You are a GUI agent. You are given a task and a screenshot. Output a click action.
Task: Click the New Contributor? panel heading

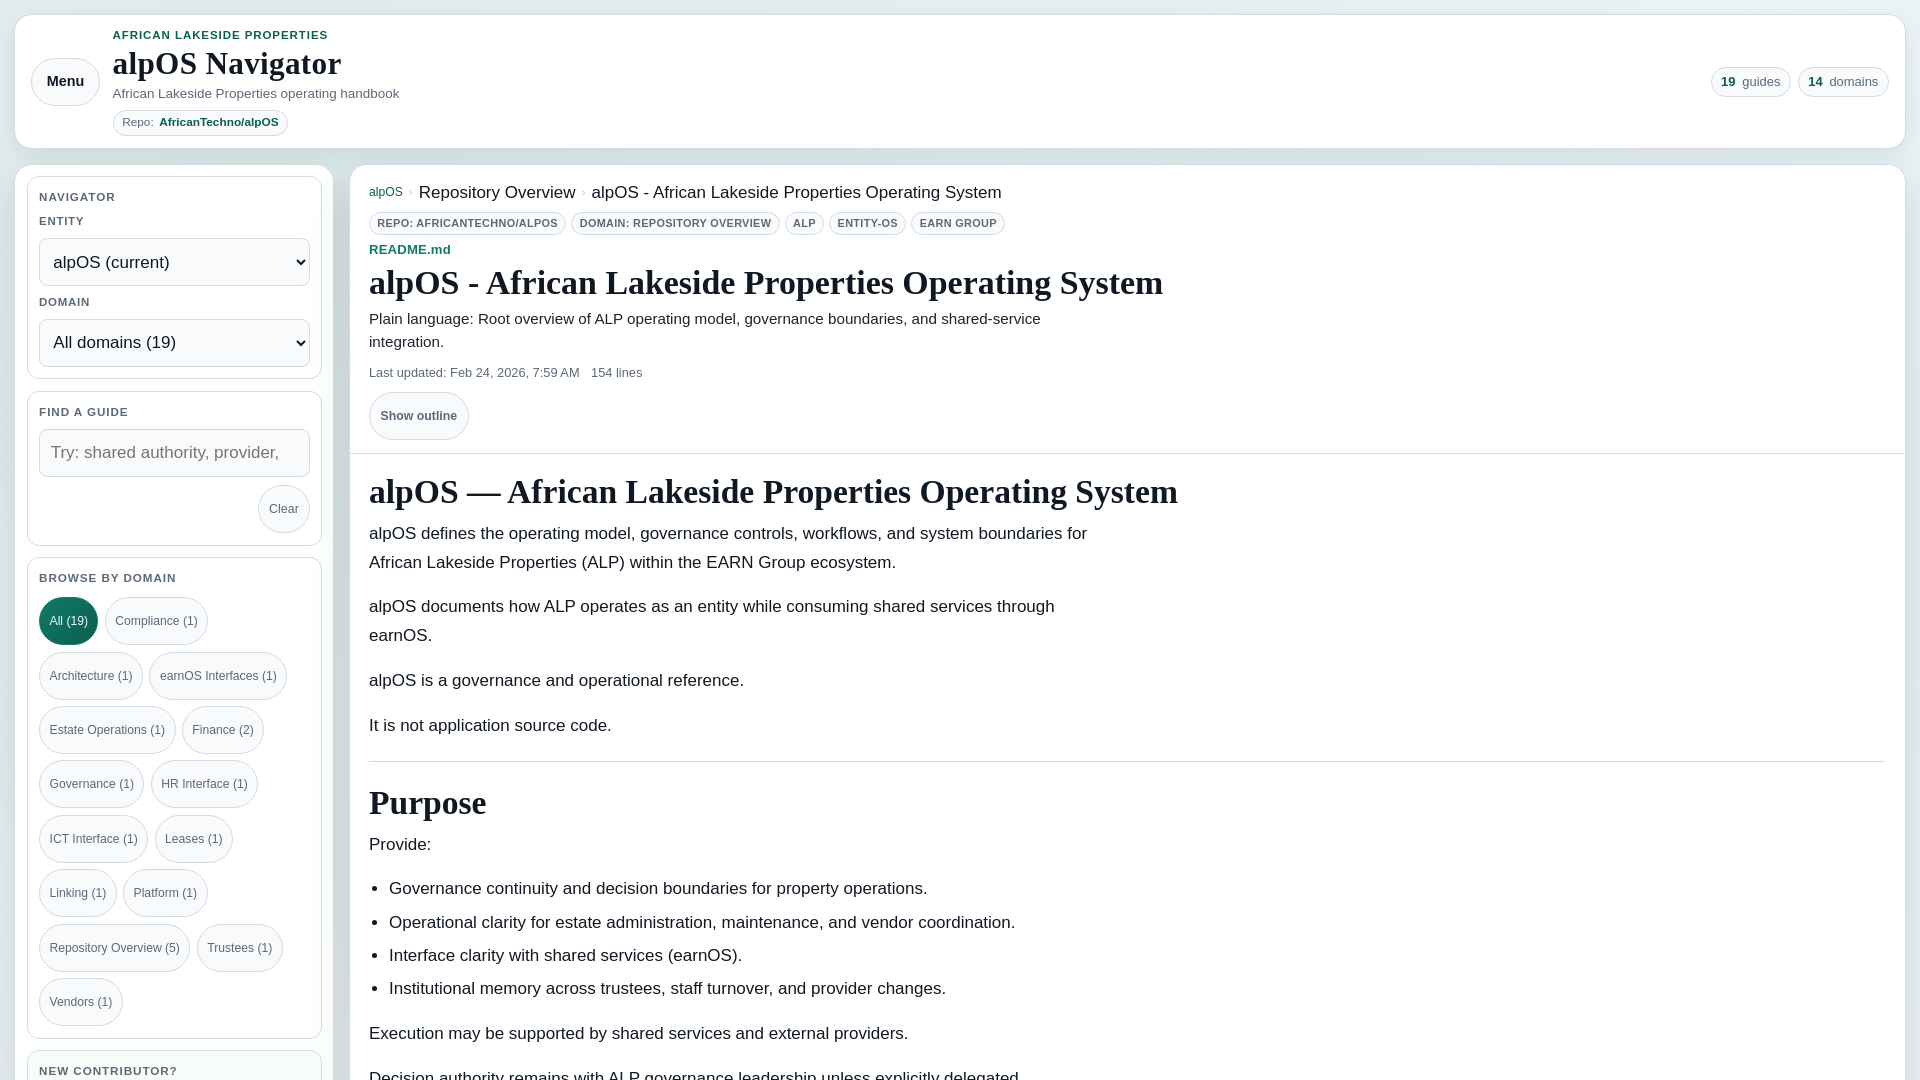(x=108, y=1071)
